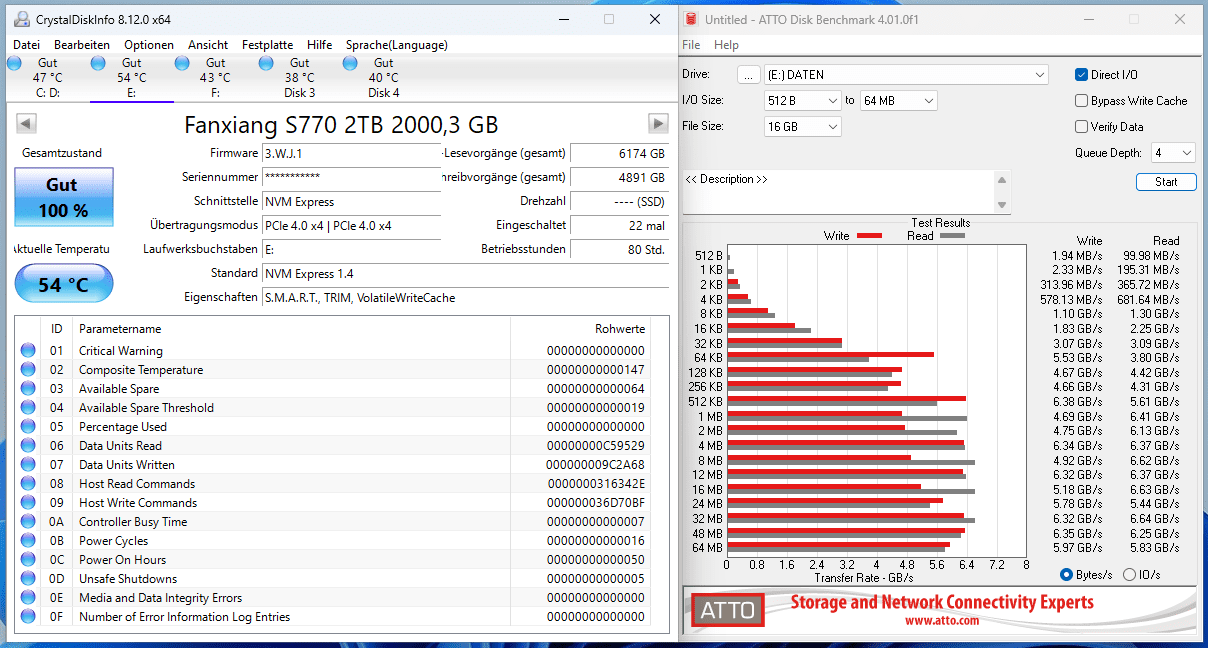Image resolution: width=1208 pixels, height=648 pixels.
Task: Click the status dot for Error Information Log Entries
Action: click(x=28, y=616)
